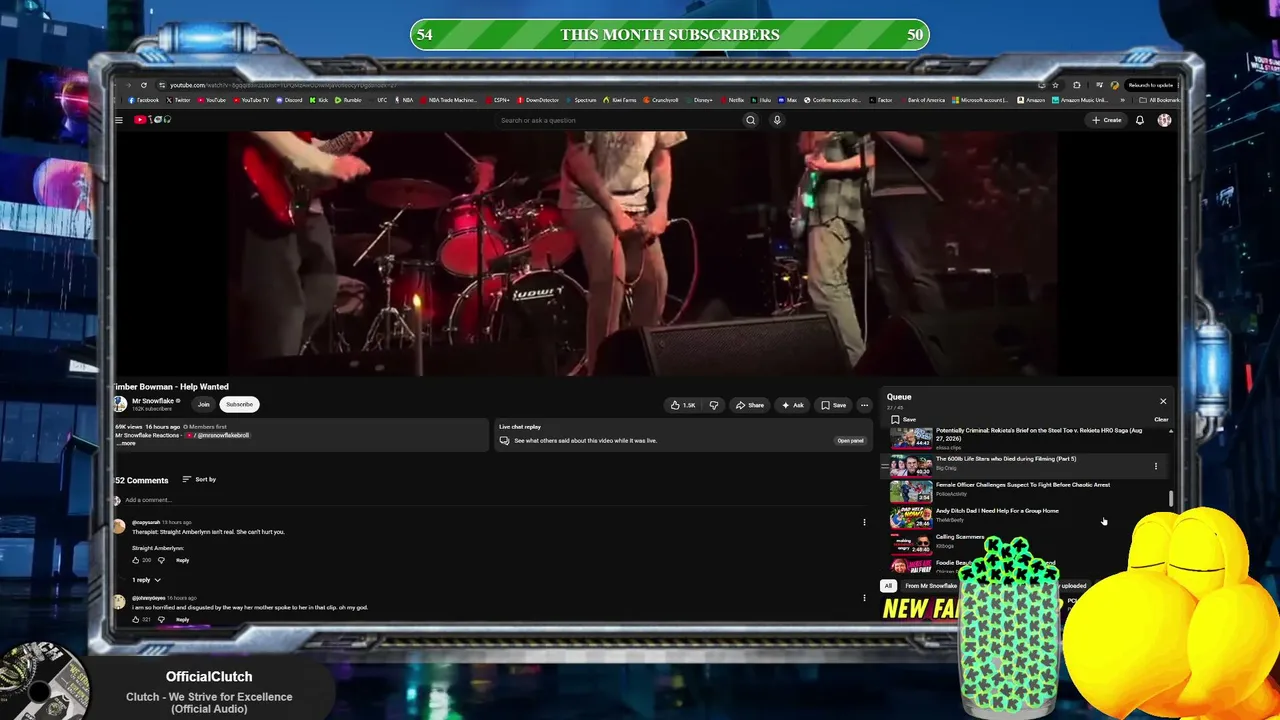
Task: Open the Create menu
Action: pyautogui.click(x=1107, y=120)
